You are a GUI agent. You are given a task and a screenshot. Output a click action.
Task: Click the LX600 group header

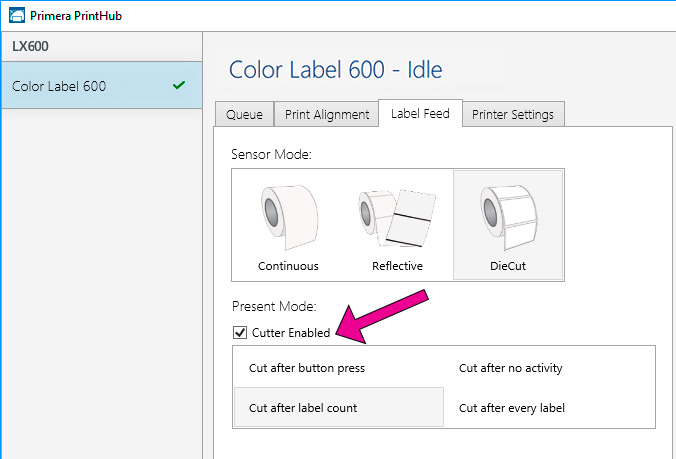point(102,46)
